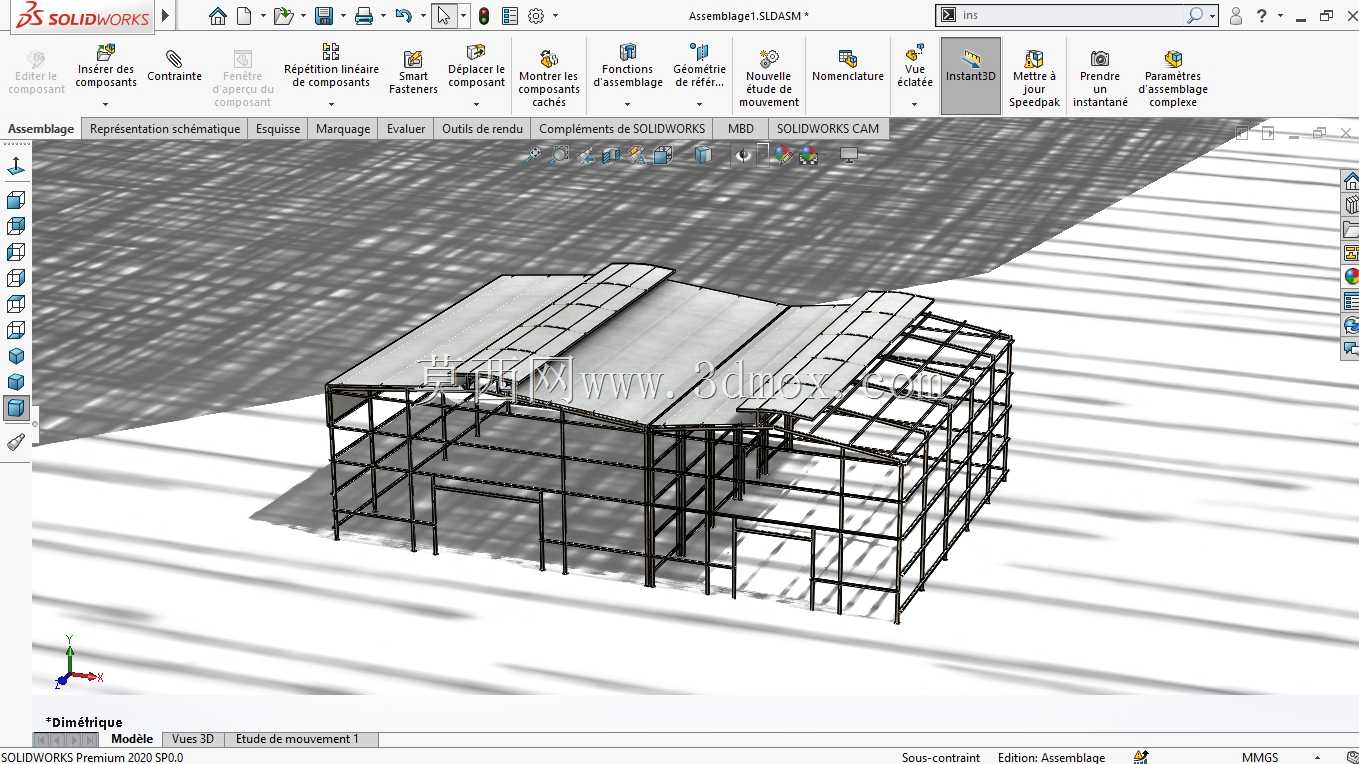Open Géométrie de référence tool
This screenshot has height=764, width=1359.
699,66
